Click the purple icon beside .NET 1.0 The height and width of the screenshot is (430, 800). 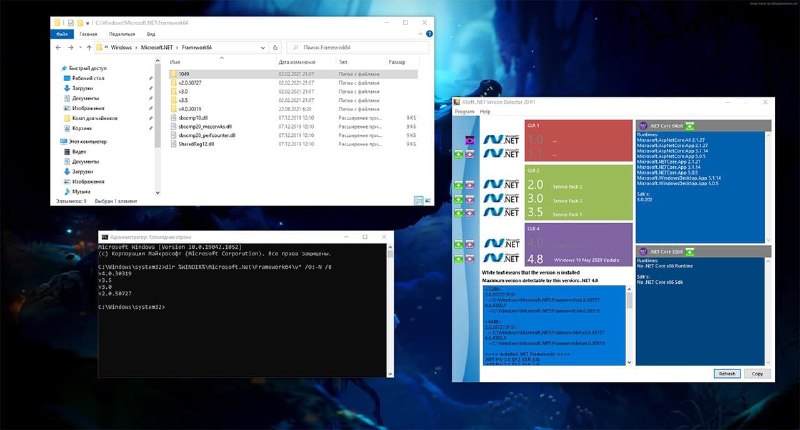click(x=470, y=140)
